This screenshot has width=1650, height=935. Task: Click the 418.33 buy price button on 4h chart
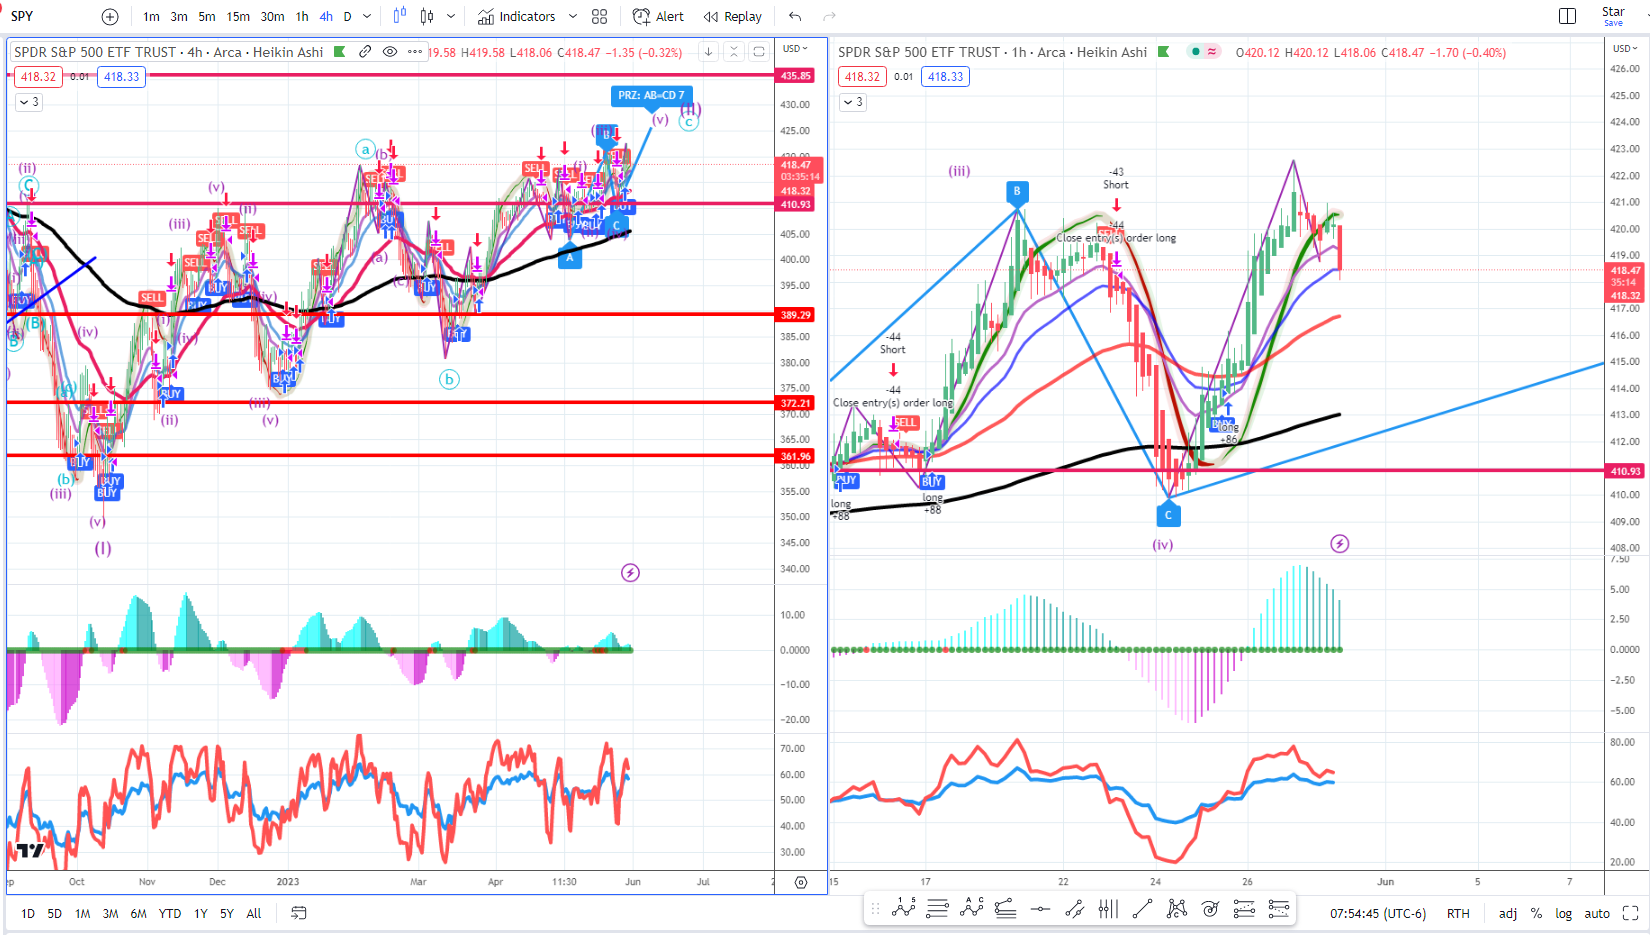coord(122,77)
